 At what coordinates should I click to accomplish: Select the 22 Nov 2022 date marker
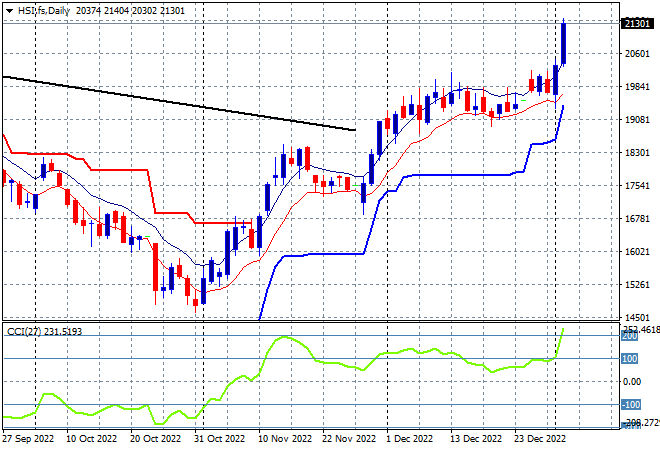click(349, 439)
